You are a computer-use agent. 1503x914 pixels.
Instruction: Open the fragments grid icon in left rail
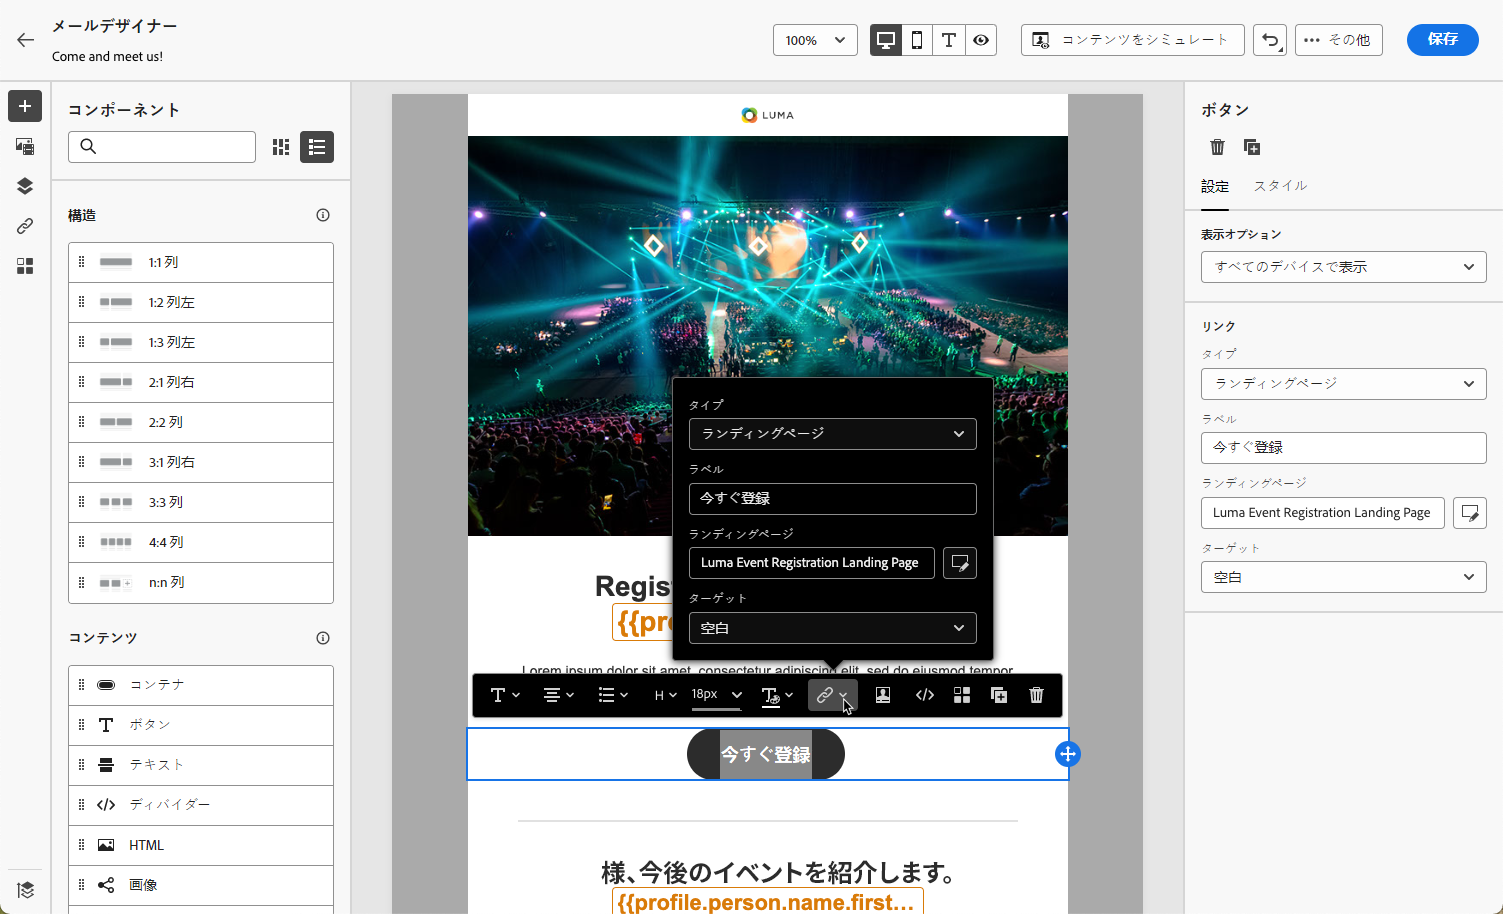point(25,266)
